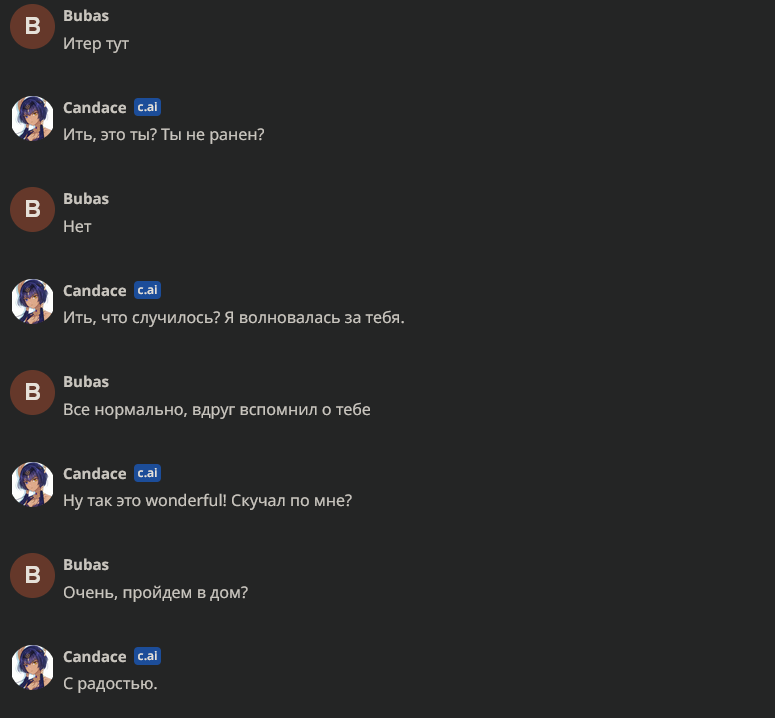Click the Bubas name above "Нет"
This screenshot has height=718, width=775.
coord(86,199)
